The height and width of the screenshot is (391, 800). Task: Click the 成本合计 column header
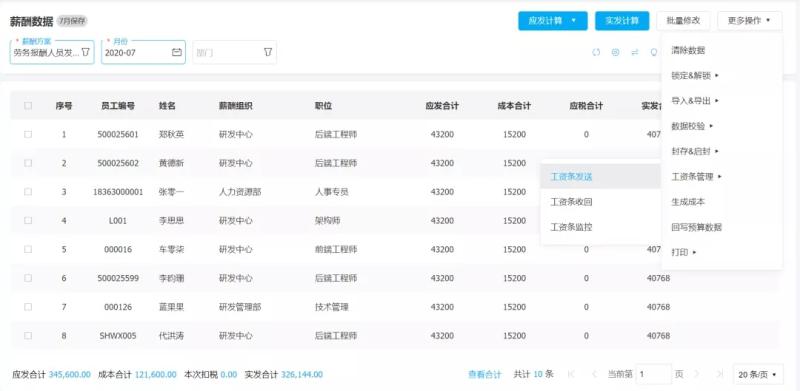coord(514,106)
